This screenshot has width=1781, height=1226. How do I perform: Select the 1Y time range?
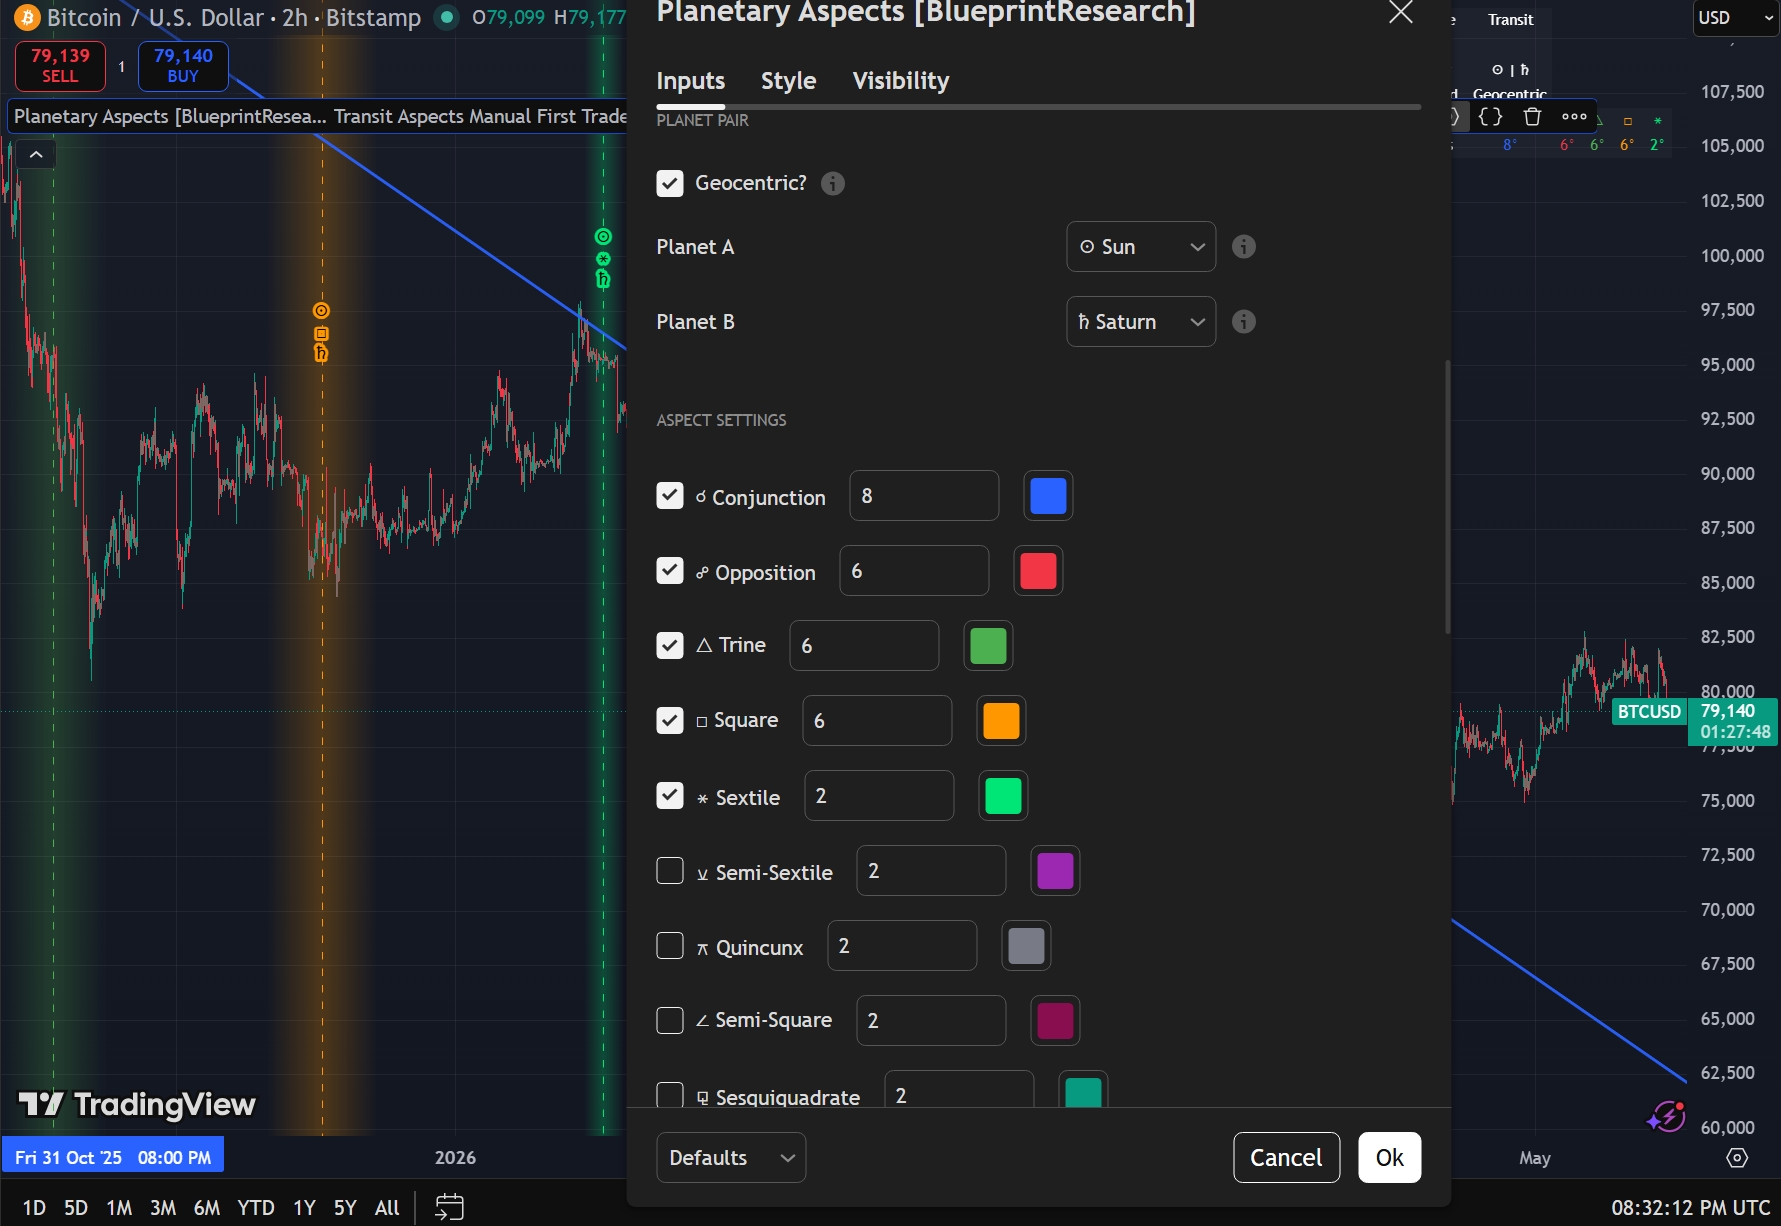(x=304, y=1208)
